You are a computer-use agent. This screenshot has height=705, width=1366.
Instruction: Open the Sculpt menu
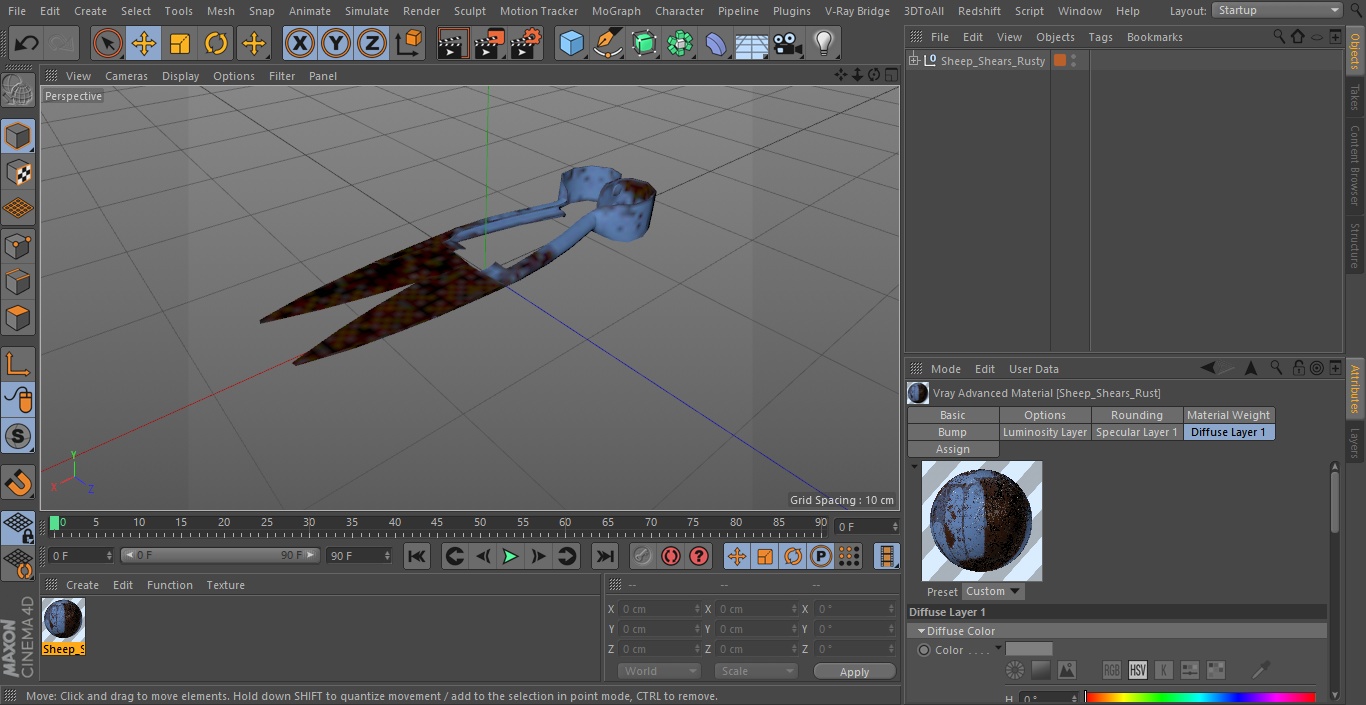(x=469, y=11)
